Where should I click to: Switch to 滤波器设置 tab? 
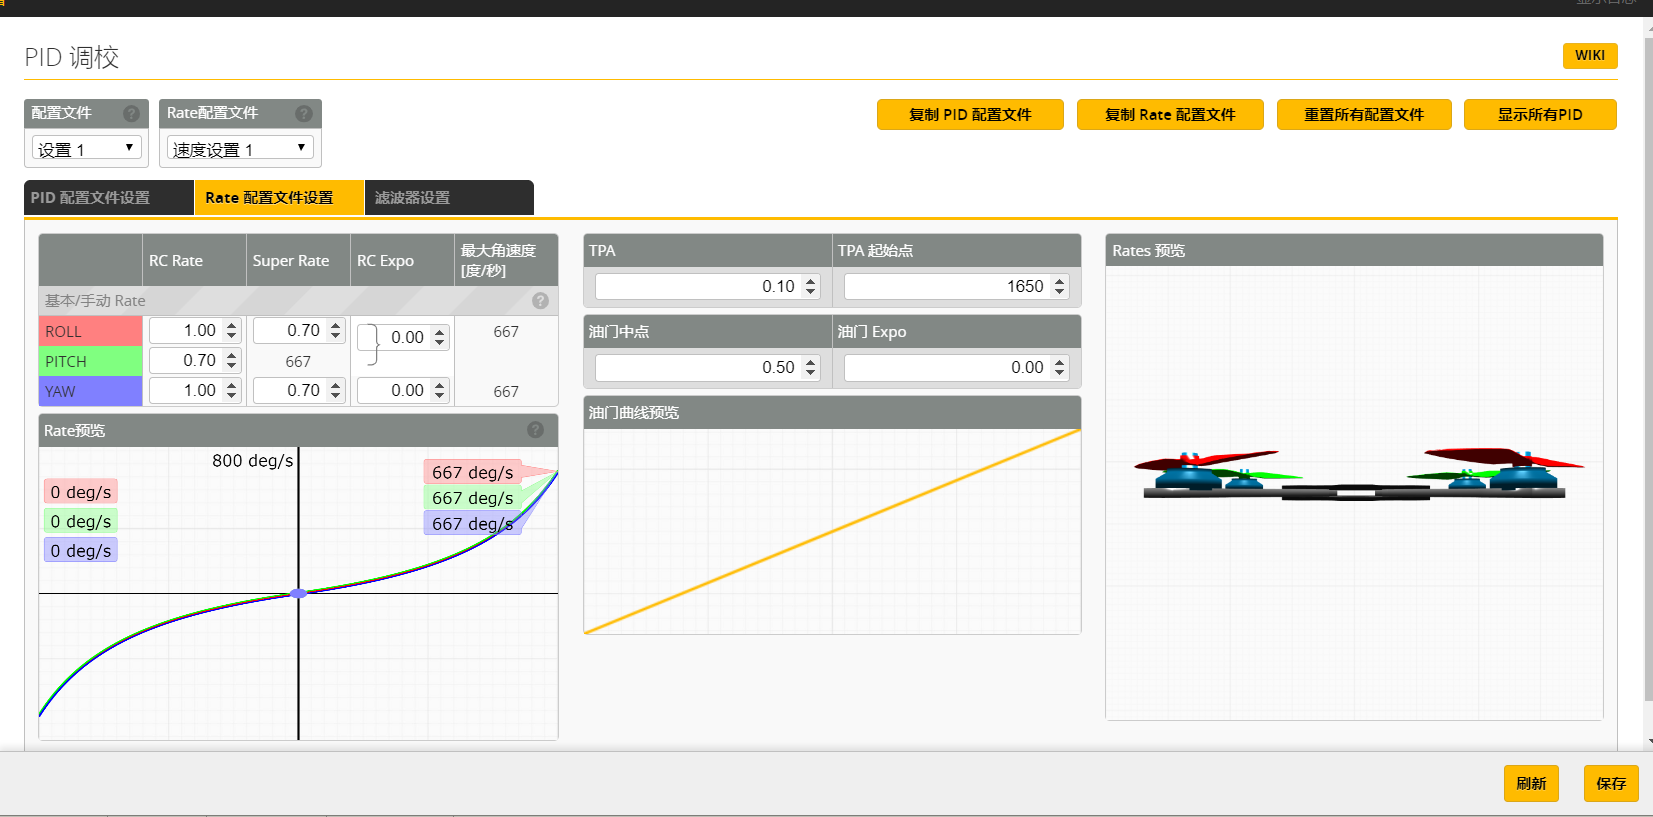click(x=449, y=198)
